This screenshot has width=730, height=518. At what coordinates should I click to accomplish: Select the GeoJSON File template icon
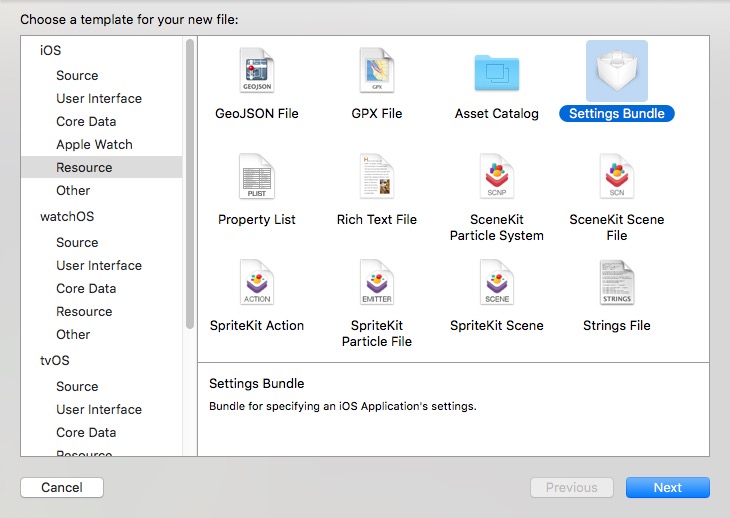[x=257, y=71]
